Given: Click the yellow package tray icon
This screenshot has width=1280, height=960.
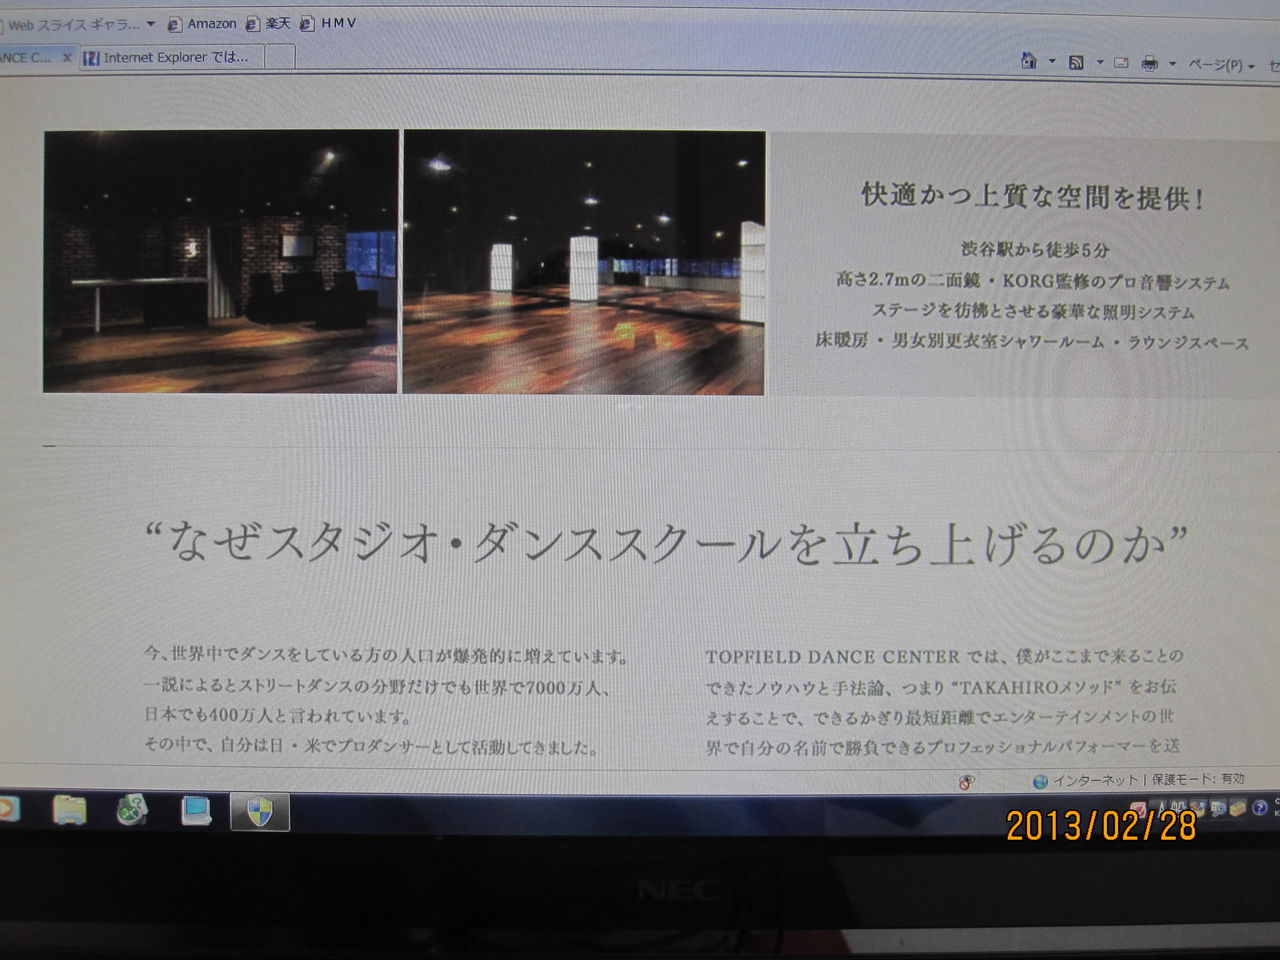Looking at the screenshot, I should pos(1238,807).
